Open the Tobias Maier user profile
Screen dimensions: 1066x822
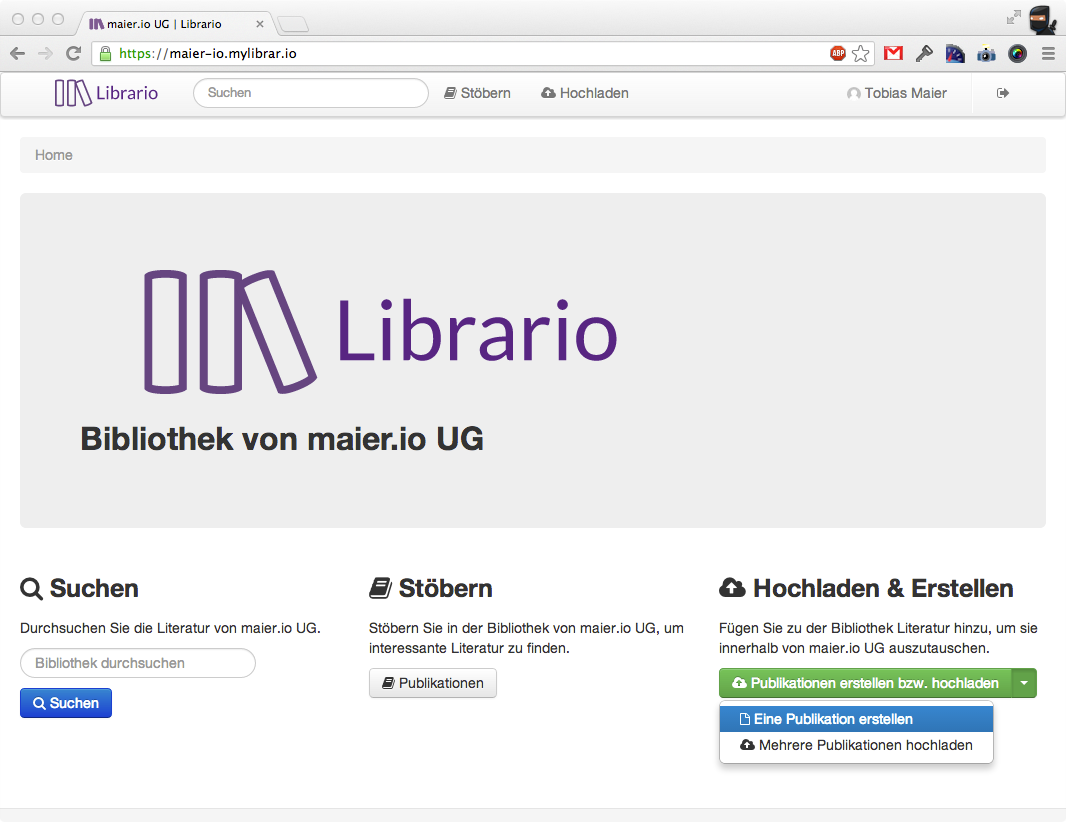[x=897, y=93]
